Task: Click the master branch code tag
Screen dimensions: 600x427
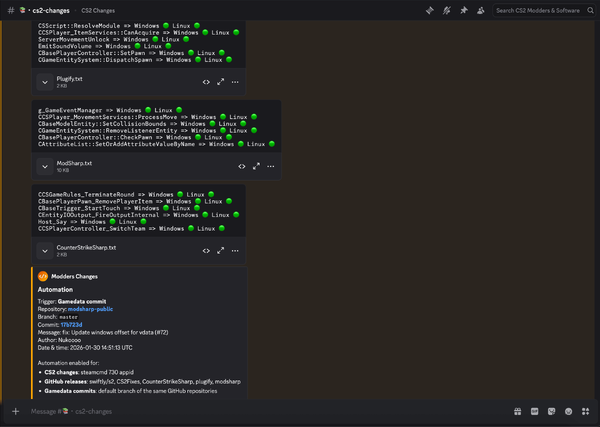Action: pyautogui.click(x=68, y=317)
